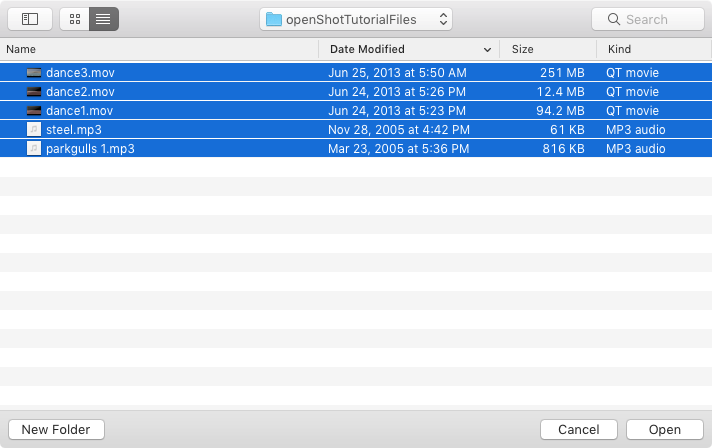Click QT movie kind for dance1.mov

point(632,111)
